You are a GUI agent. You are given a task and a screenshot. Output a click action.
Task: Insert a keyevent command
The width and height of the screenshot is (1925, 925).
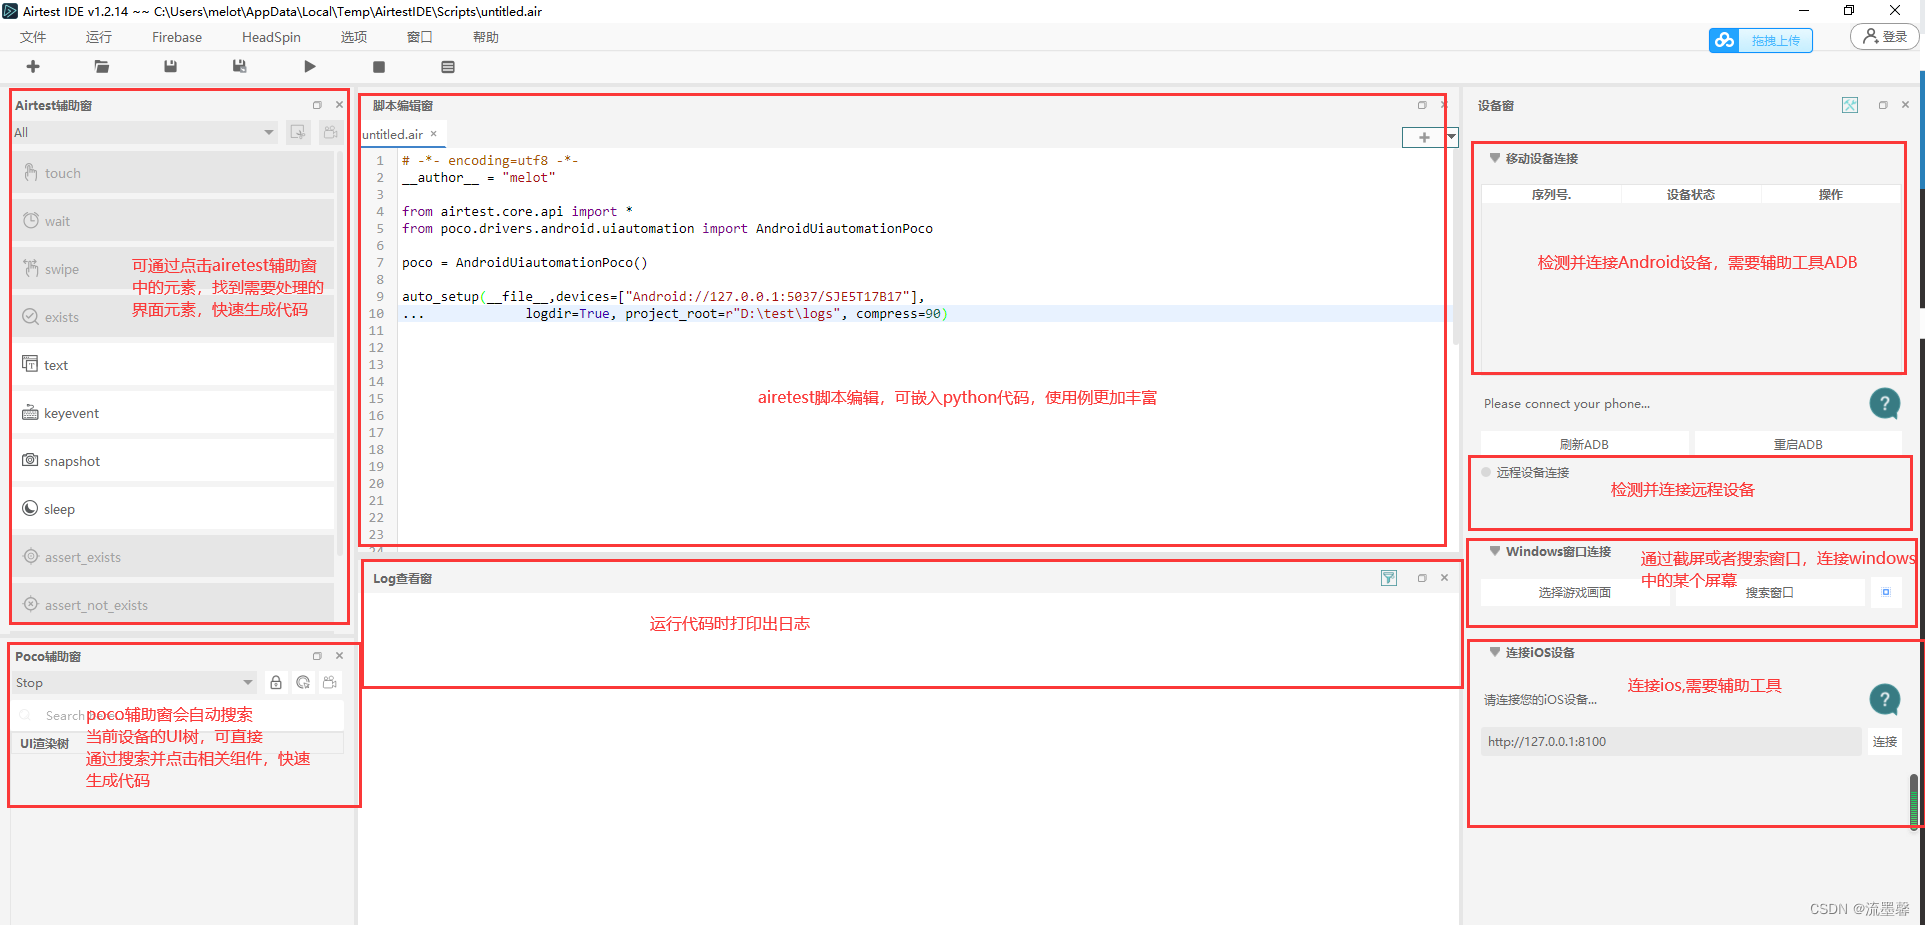point(174,413)
